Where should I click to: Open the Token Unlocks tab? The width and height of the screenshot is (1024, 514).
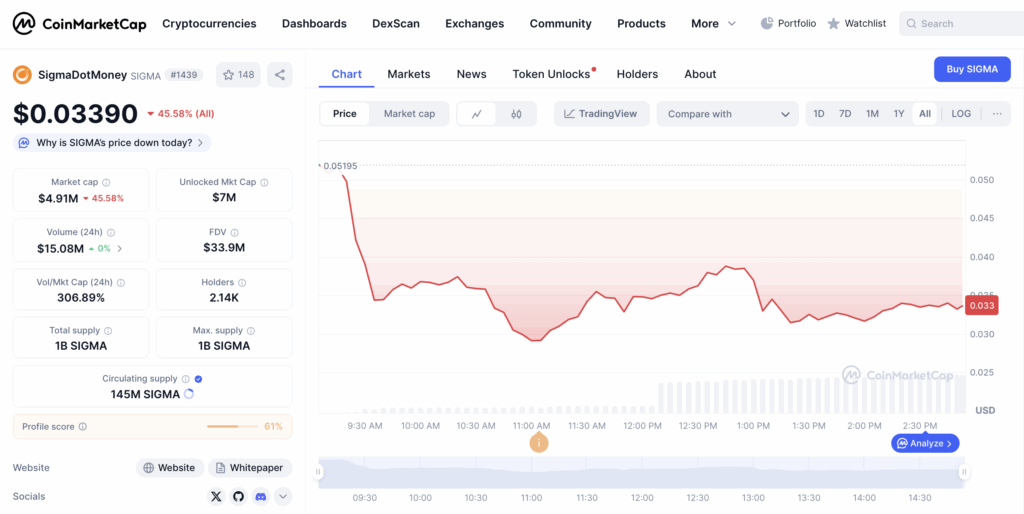(551, 74)
